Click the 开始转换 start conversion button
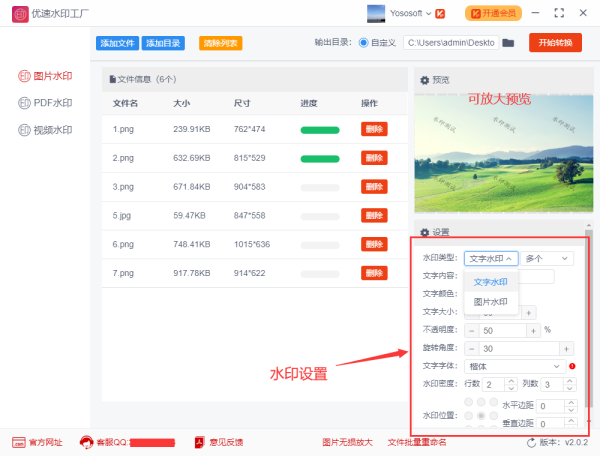 (x=554, y=43)
